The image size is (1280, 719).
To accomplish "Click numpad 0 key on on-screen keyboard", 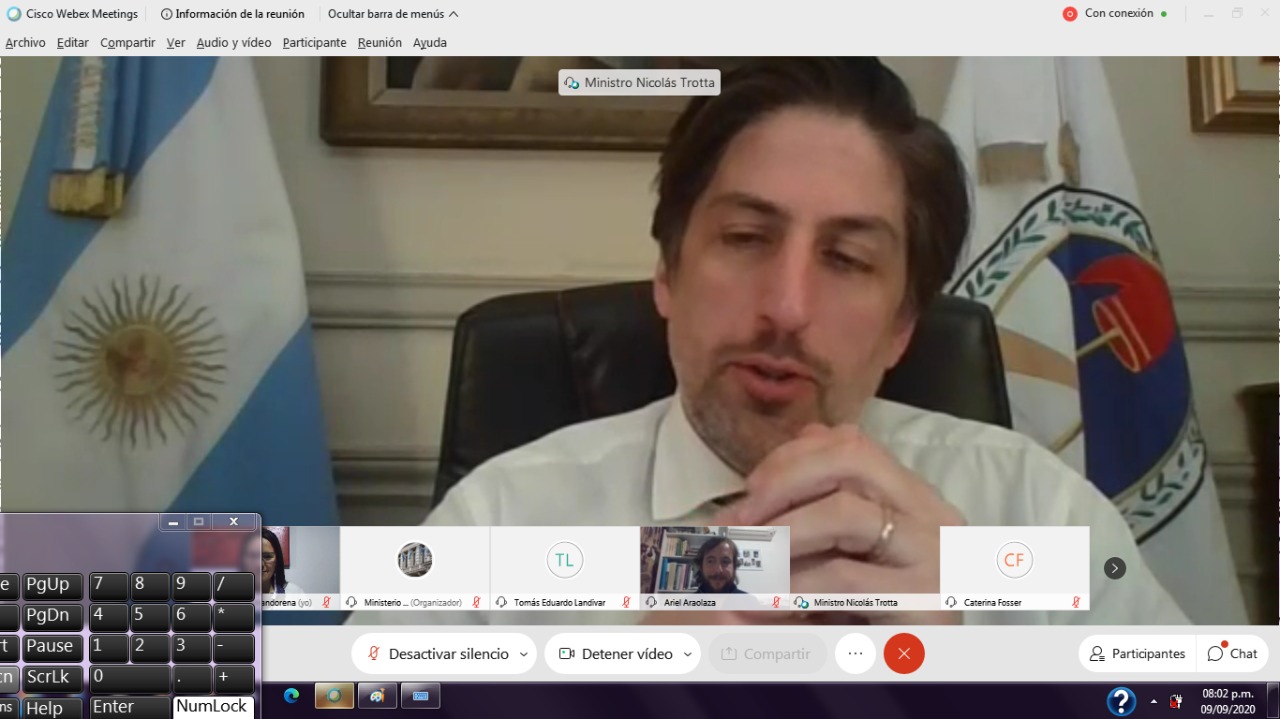I will pos(129,678).
